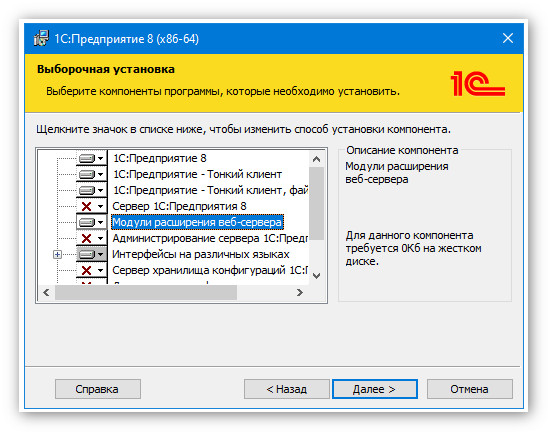Open dropdown arrow for Сервер 1С:Предприятия 8

[100, 206]
